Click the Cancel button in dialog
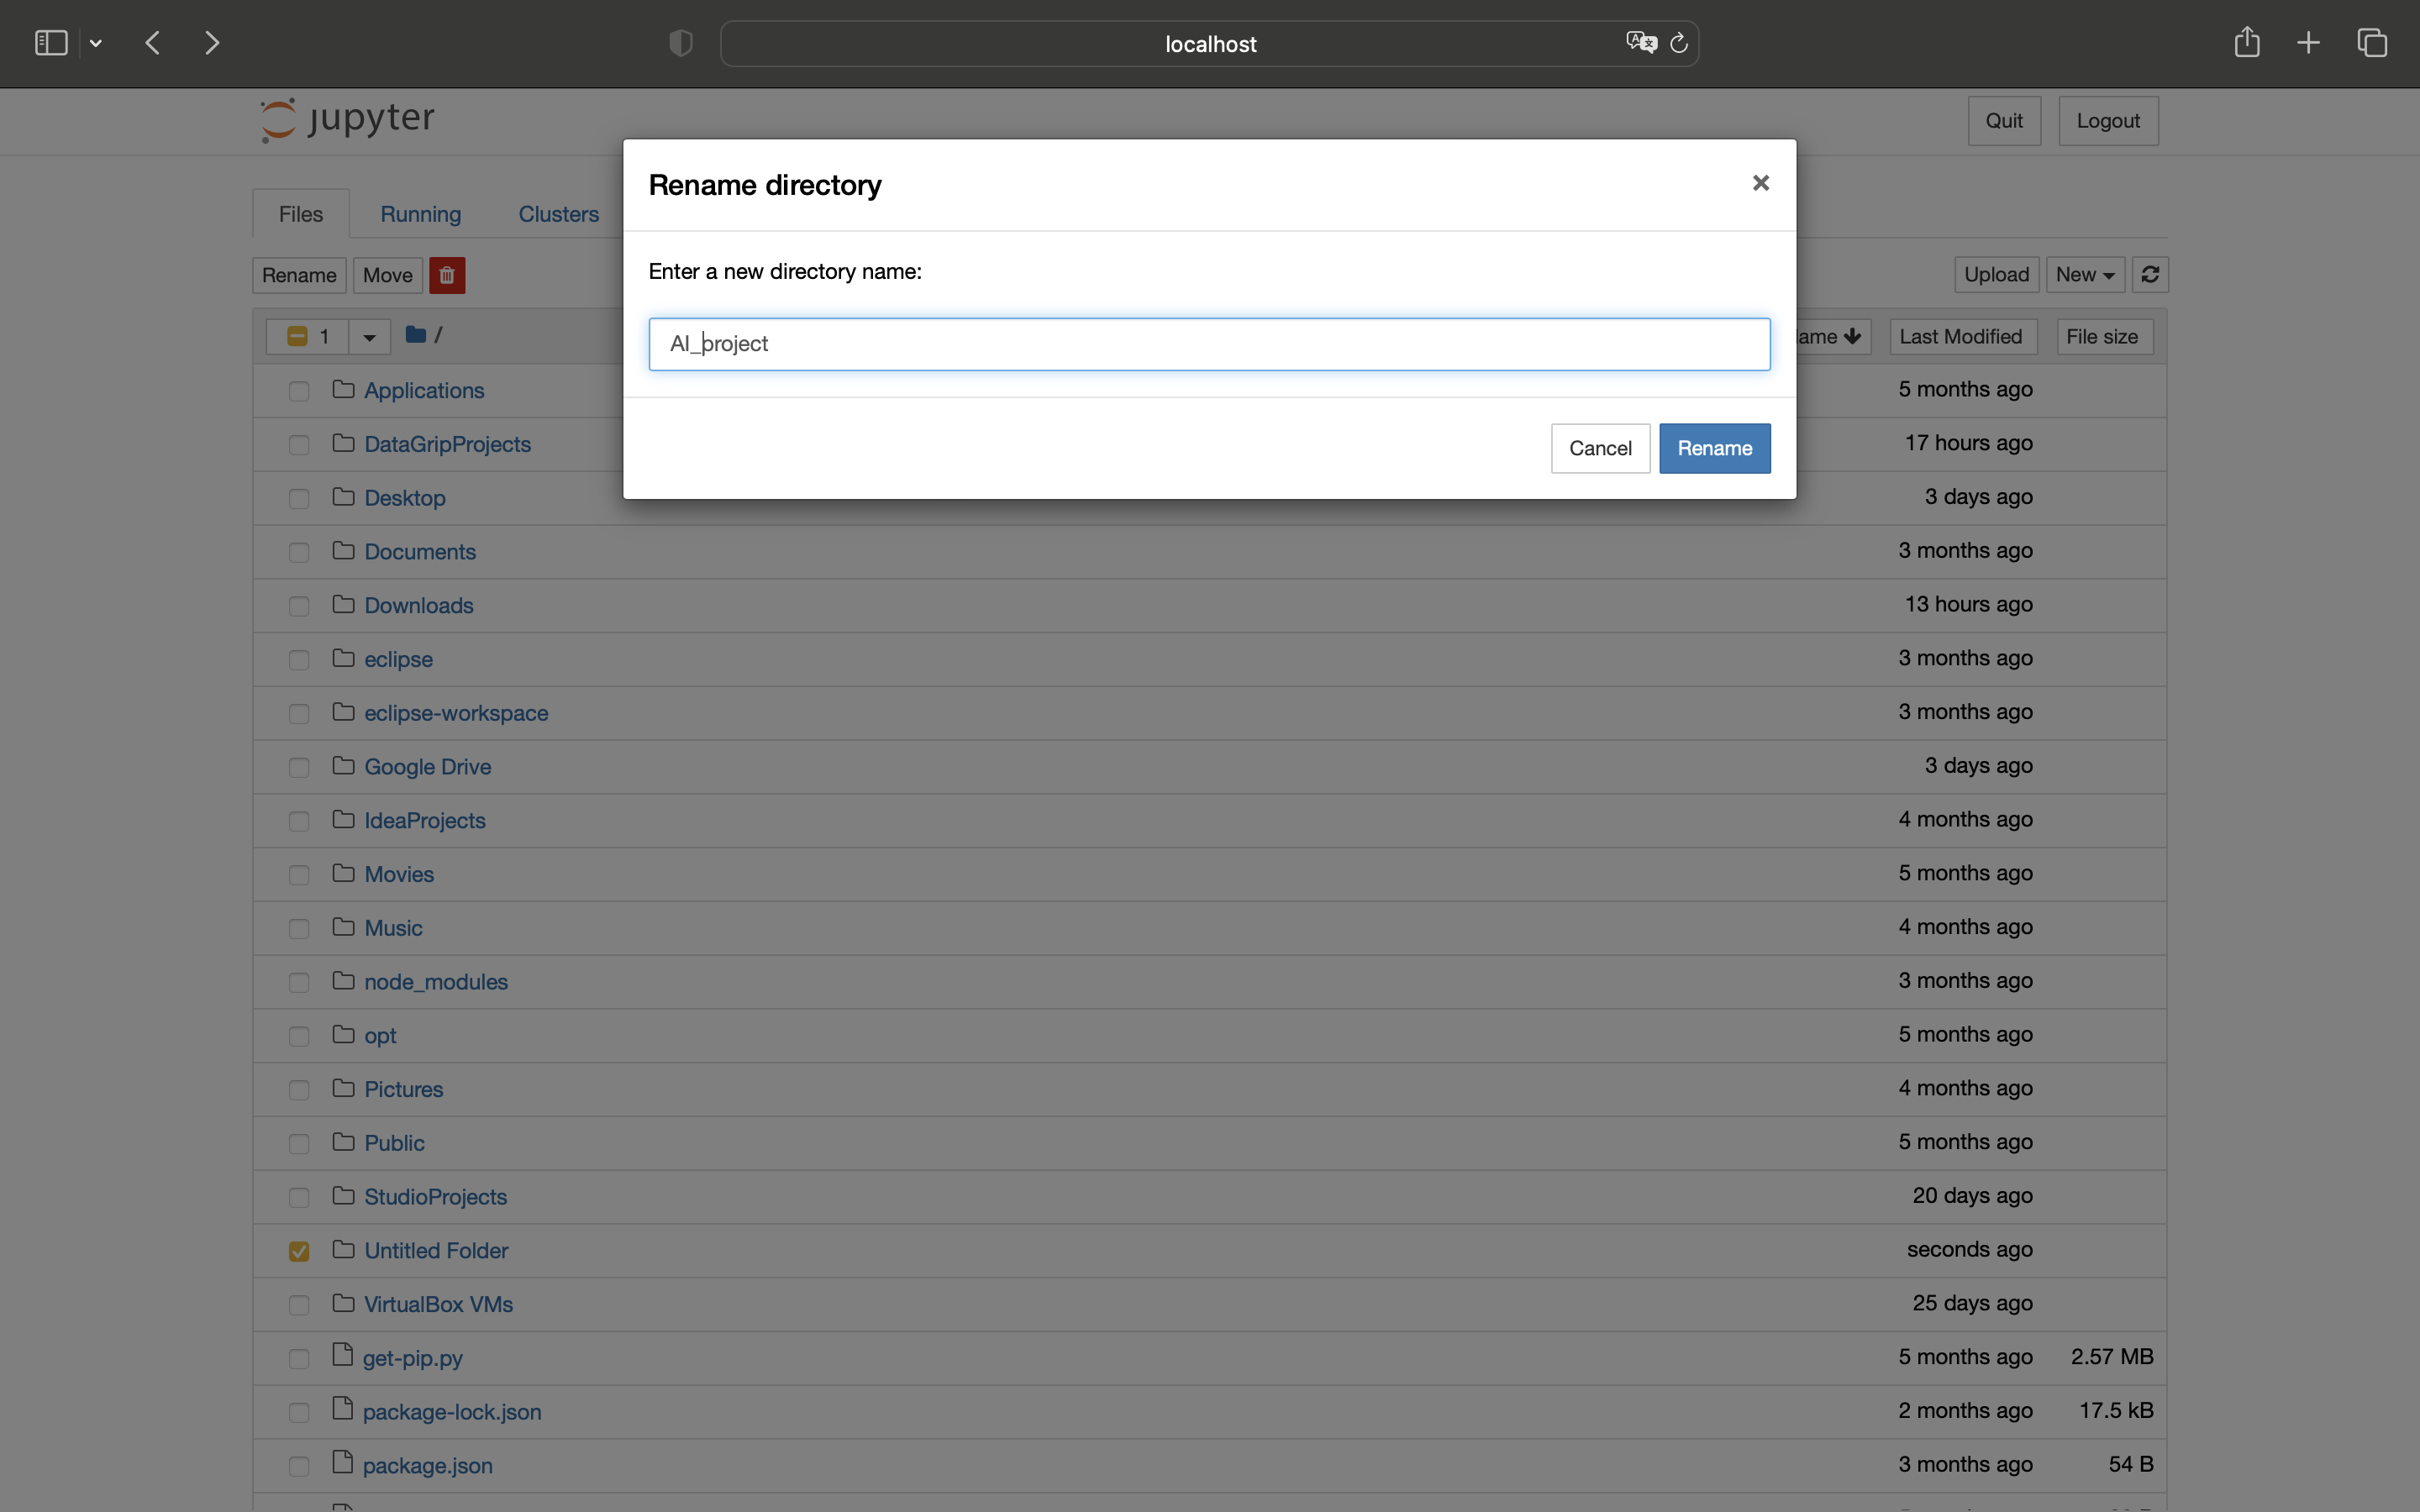 (x=1600, y=448)
